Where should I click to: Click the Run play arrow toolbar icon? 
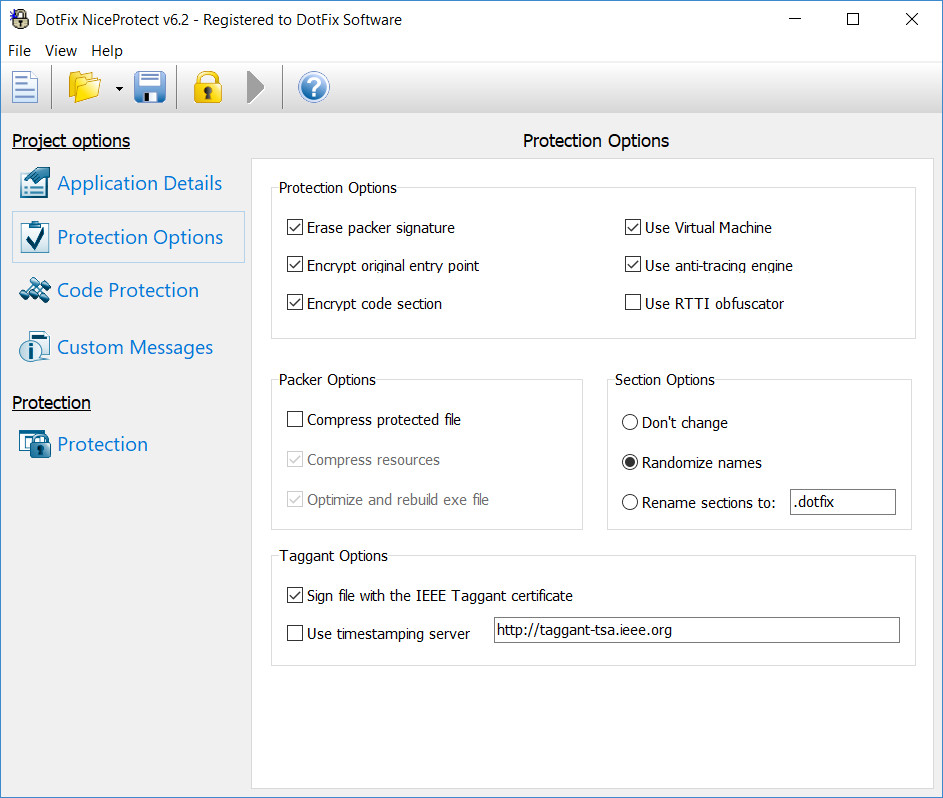[x=256, y=87]
